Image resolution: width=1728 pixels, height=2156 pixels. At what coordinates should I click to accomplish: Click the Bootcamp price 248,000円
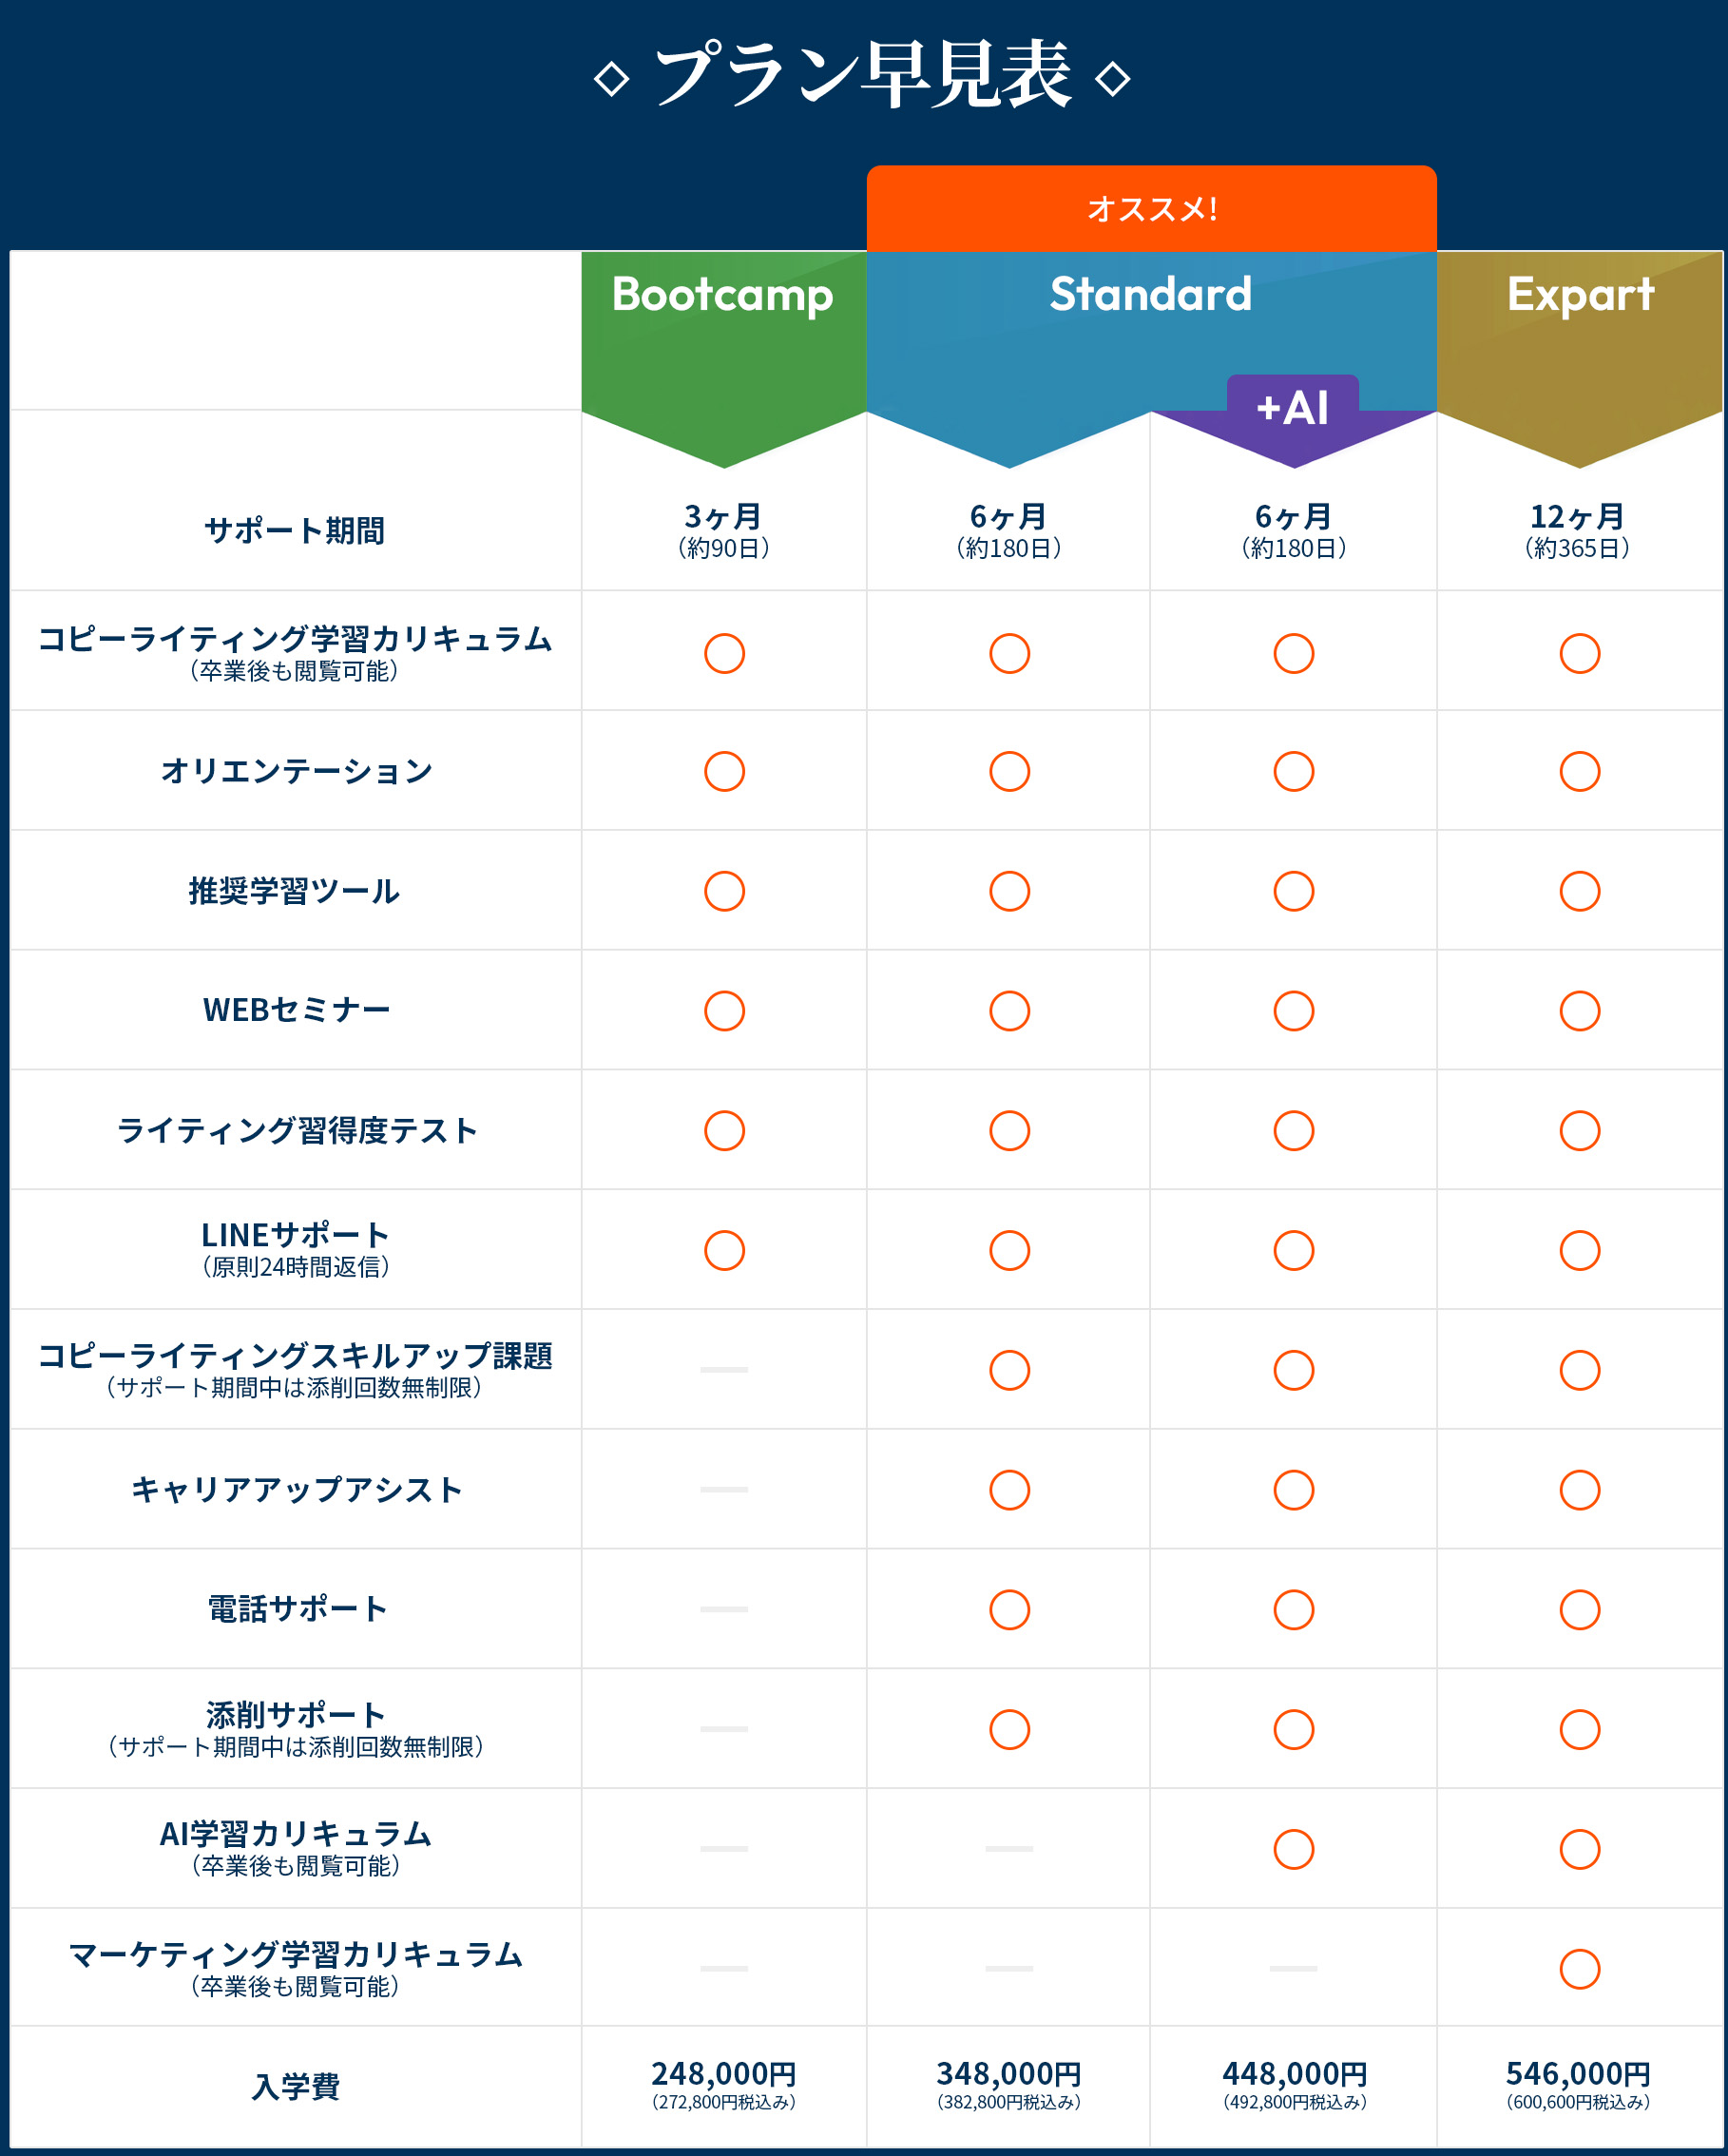(x=724, y=2074)
